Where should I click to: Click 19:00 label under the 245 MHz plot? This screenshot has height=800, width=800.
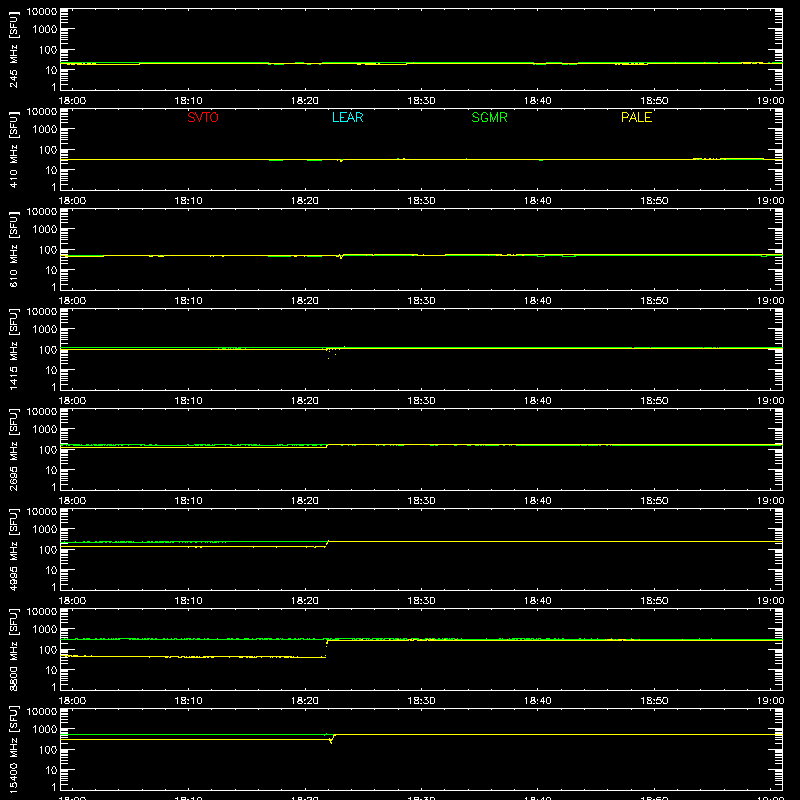(770, 101)
